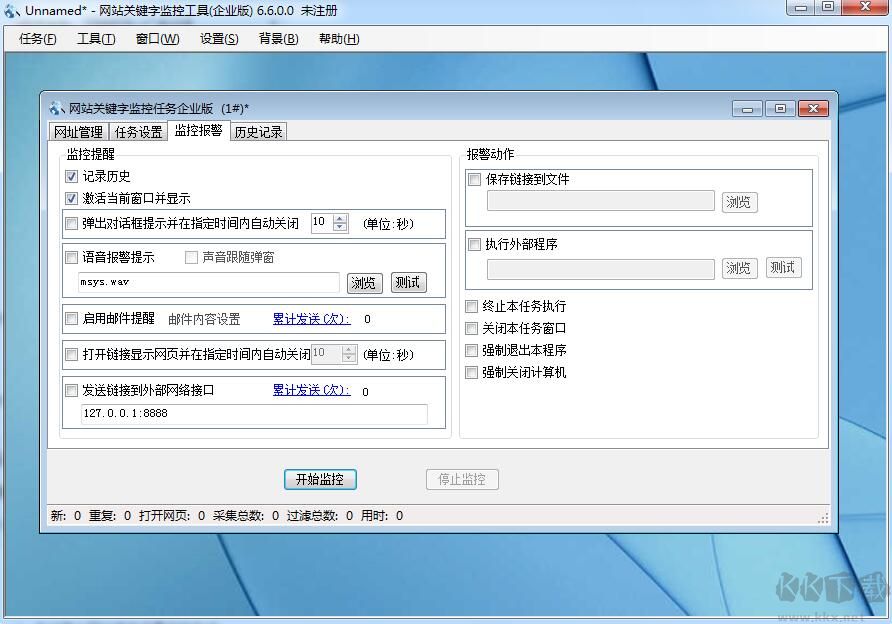Enable the 启用邮件提醒 checkbox
The width and height of the screenshot is (892, 624).
click(x=71, y=319)
